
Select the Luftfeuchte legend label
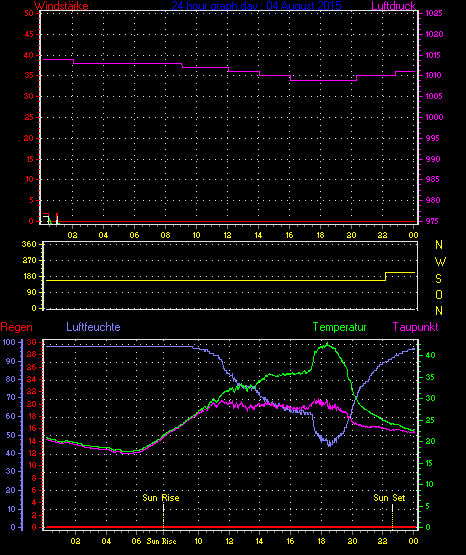93,327
